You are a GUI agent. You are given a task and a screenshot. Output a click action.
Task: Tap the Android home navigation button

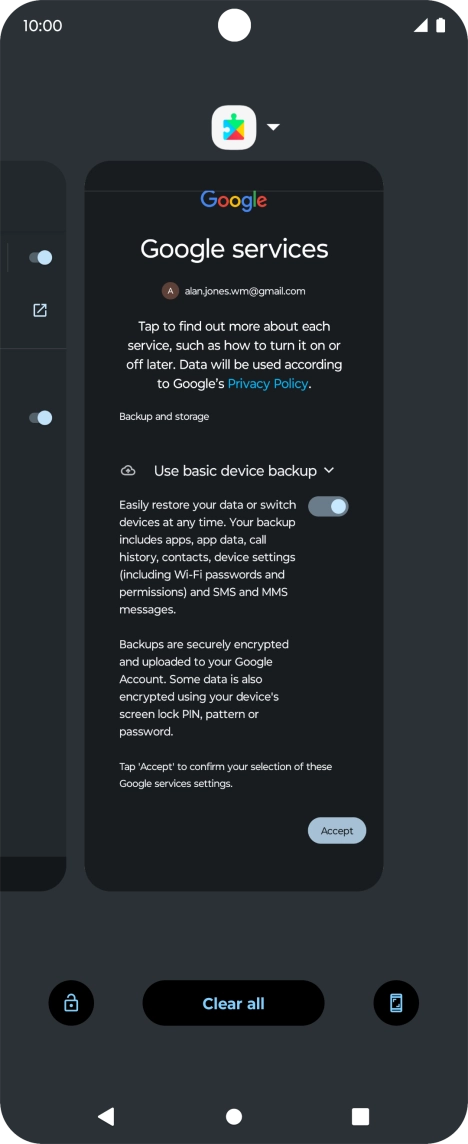tap(234, 1116)
